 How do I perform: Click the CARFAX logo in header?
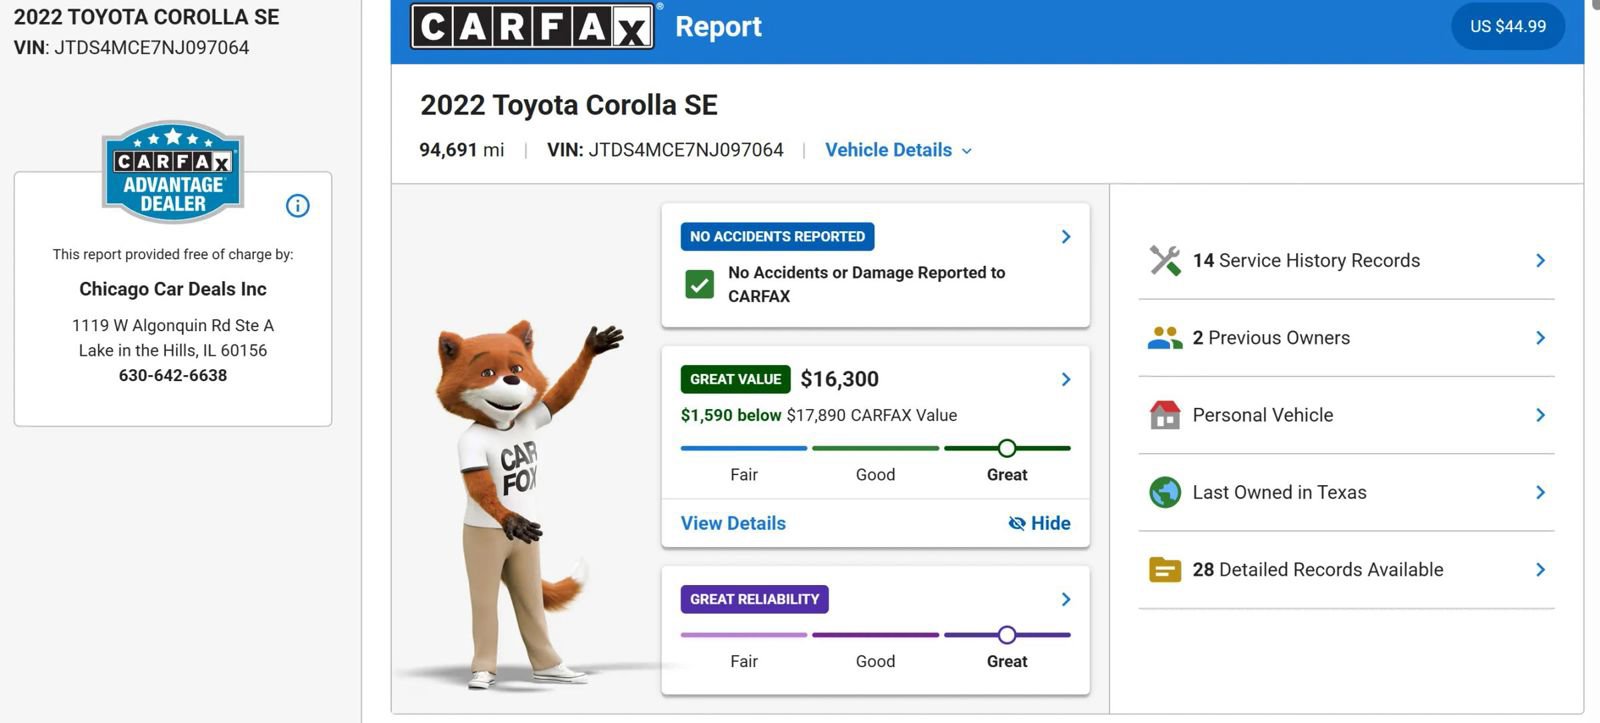coord(532,26)
